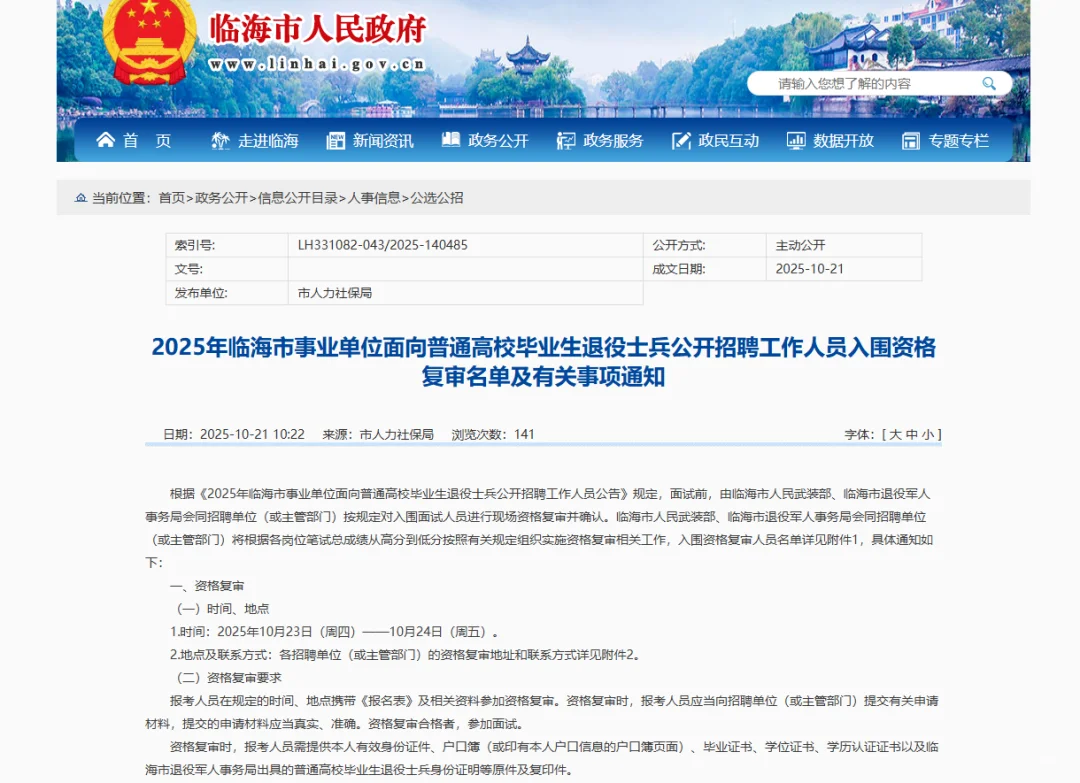The height and width of the screenshot is (783, 1080).
Task: Click the 政务服务 nav icon
Action: (565, 140)
